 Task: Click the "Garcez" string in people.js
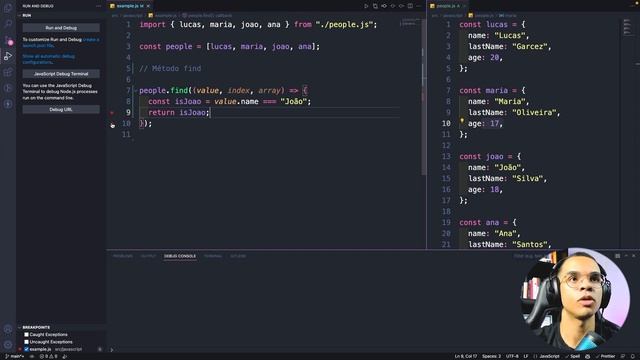tap(529, 47)
